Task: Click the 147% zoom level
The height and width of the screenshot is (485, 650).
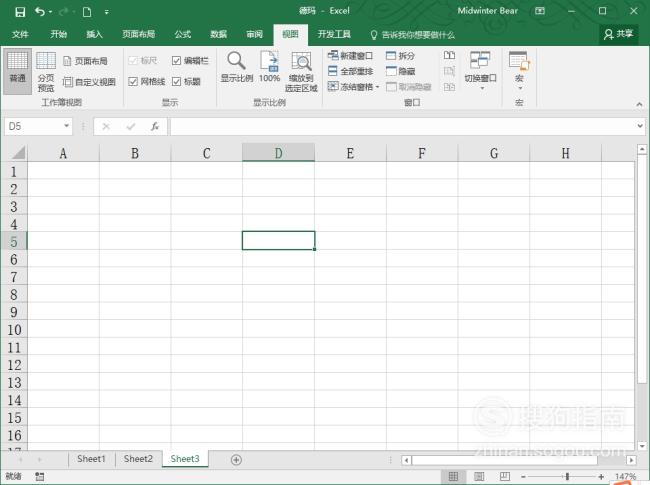Action: click(x=625, y=477)
